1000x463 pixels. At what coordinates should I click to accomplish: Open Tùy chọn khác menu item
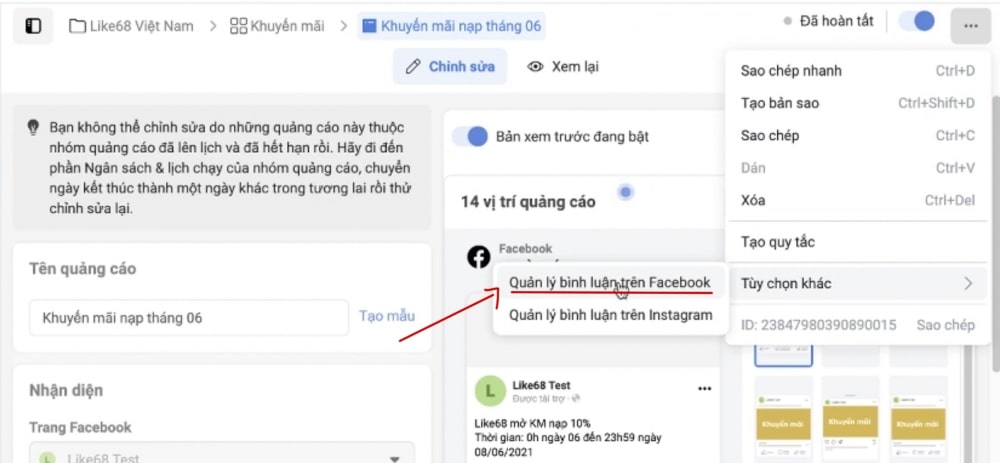[x=857, y=284]
